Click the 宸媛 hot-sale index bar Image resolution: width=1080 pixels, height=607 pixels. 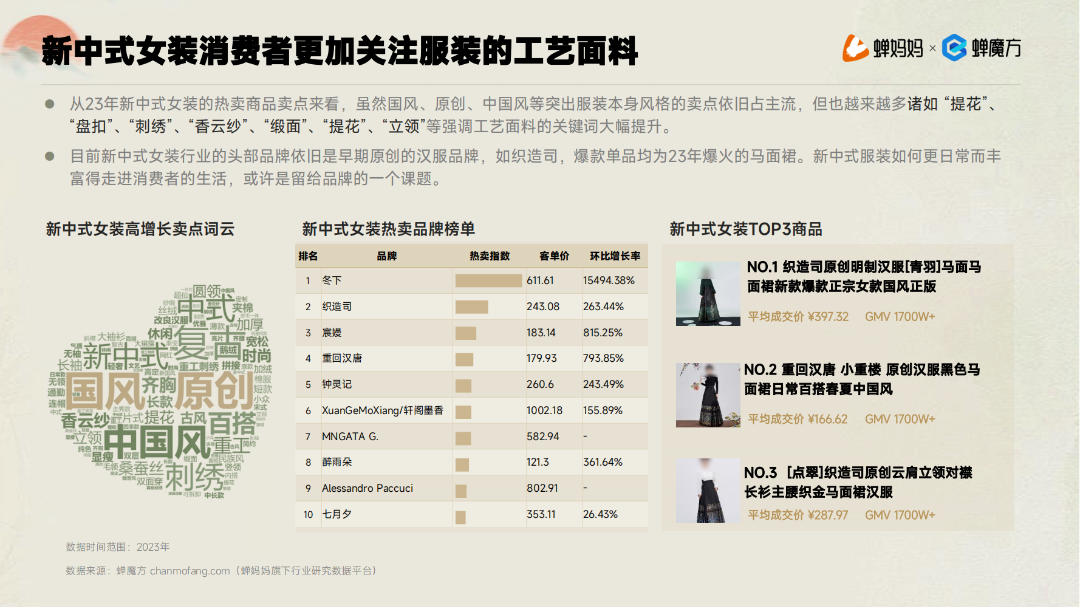[x=466, y=333]
